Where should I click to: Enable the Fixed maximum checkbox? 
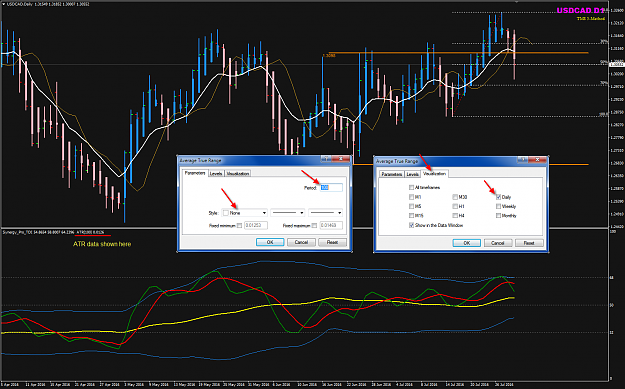pyautogui.click(x=314, y=226)
